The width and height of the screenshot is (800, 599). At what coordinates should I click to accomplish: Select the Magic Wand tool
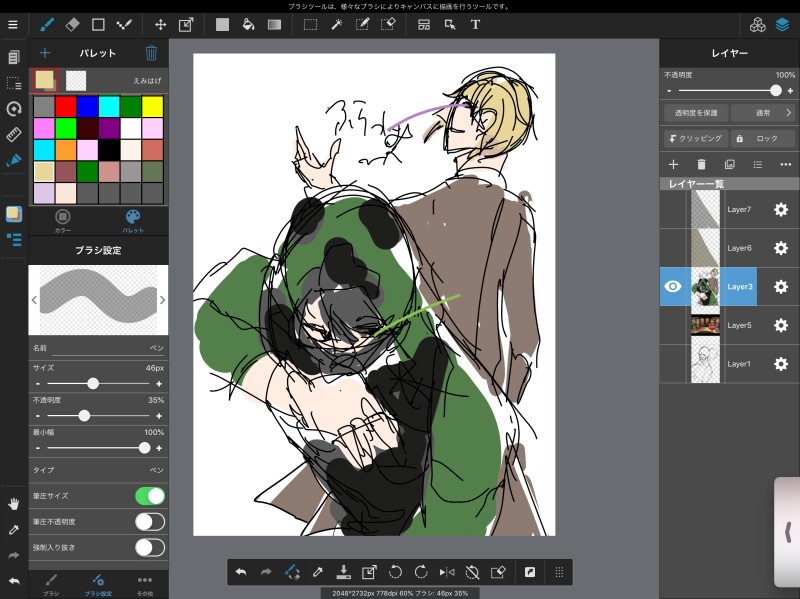(336, 24)
